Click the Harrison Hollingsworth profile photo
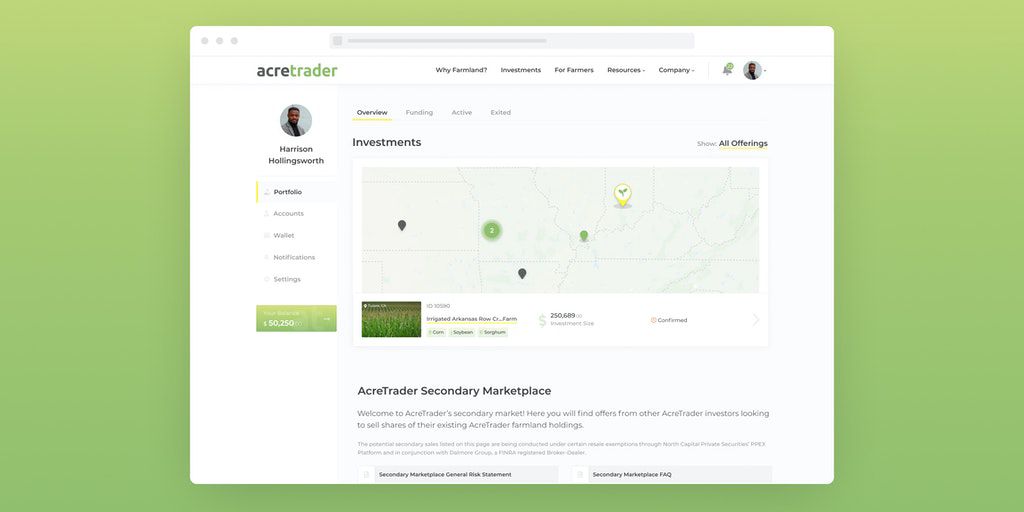1024x512 pixels. point(296,120)
